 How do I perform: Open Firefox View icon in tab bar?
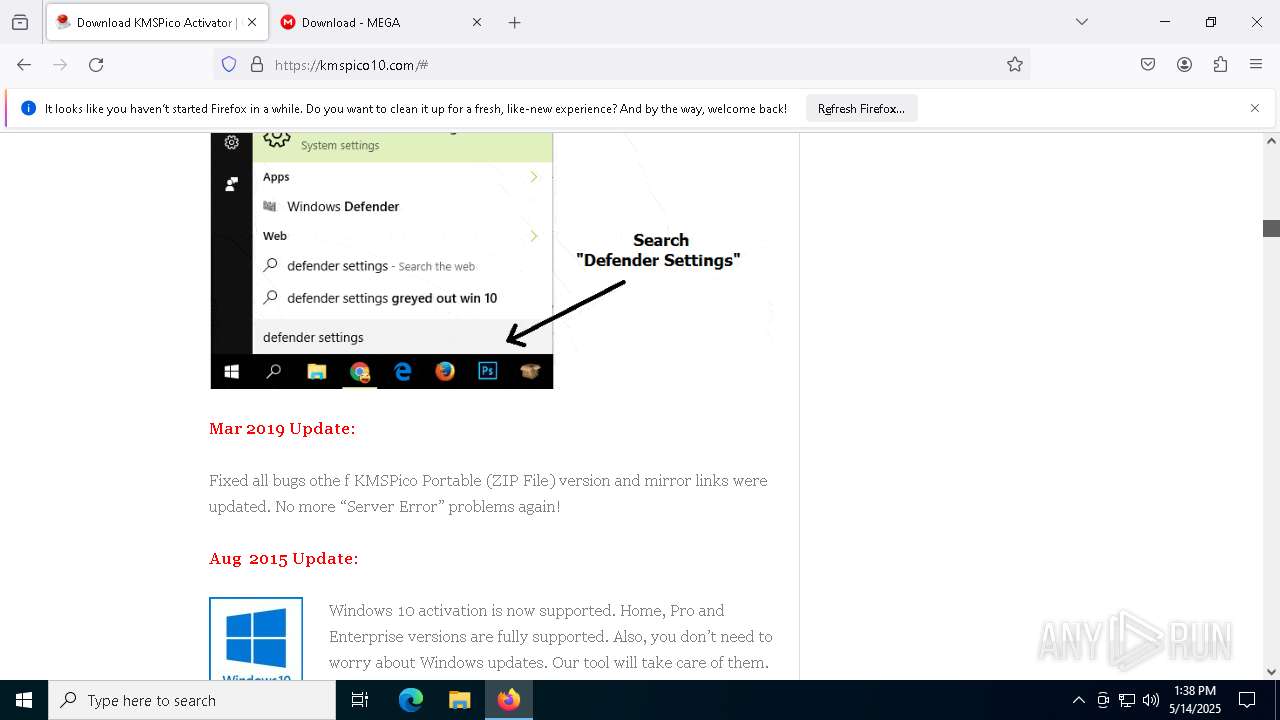coord(20,22)
